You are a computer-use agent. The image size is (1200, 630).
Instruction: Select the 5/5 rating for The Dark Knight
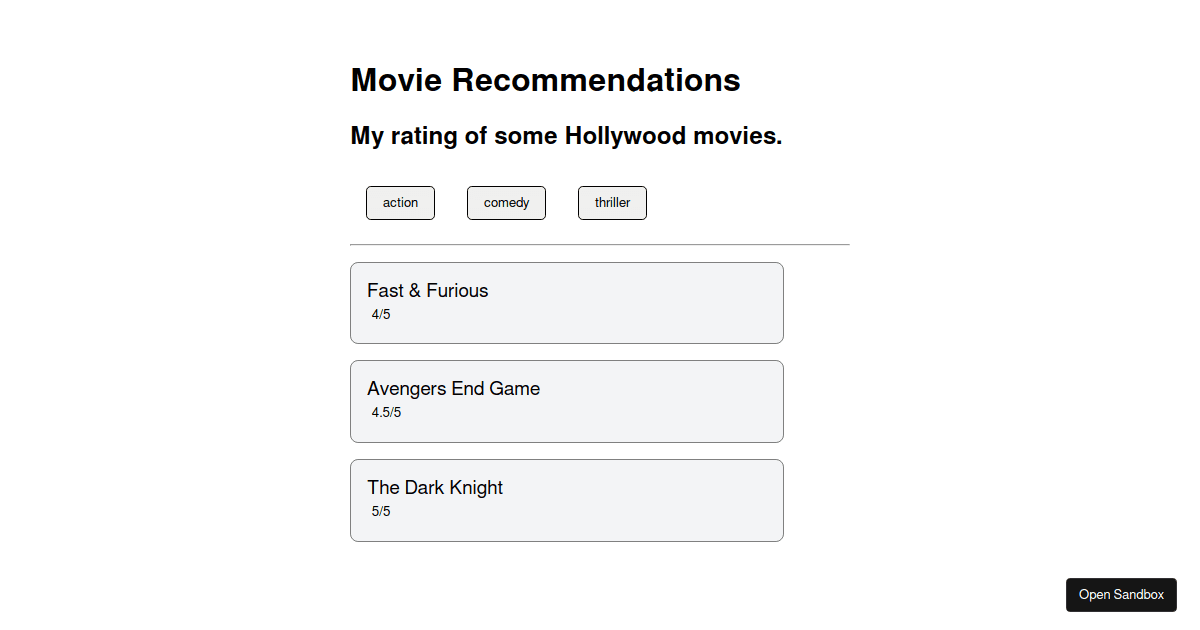pos(381,510)
